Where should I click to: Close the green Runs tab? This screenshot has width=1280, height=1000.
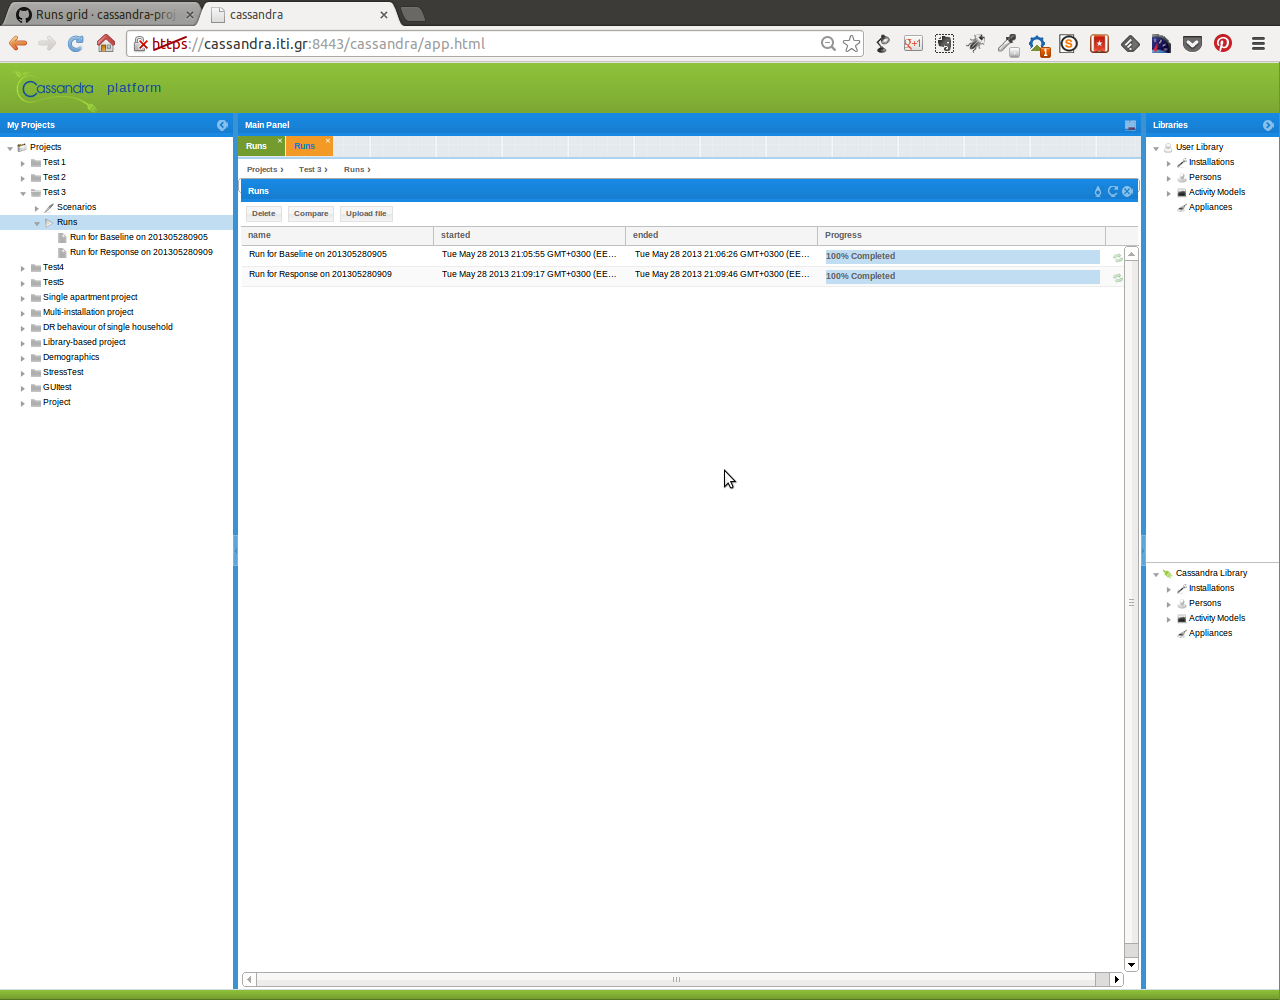[280, 141]
